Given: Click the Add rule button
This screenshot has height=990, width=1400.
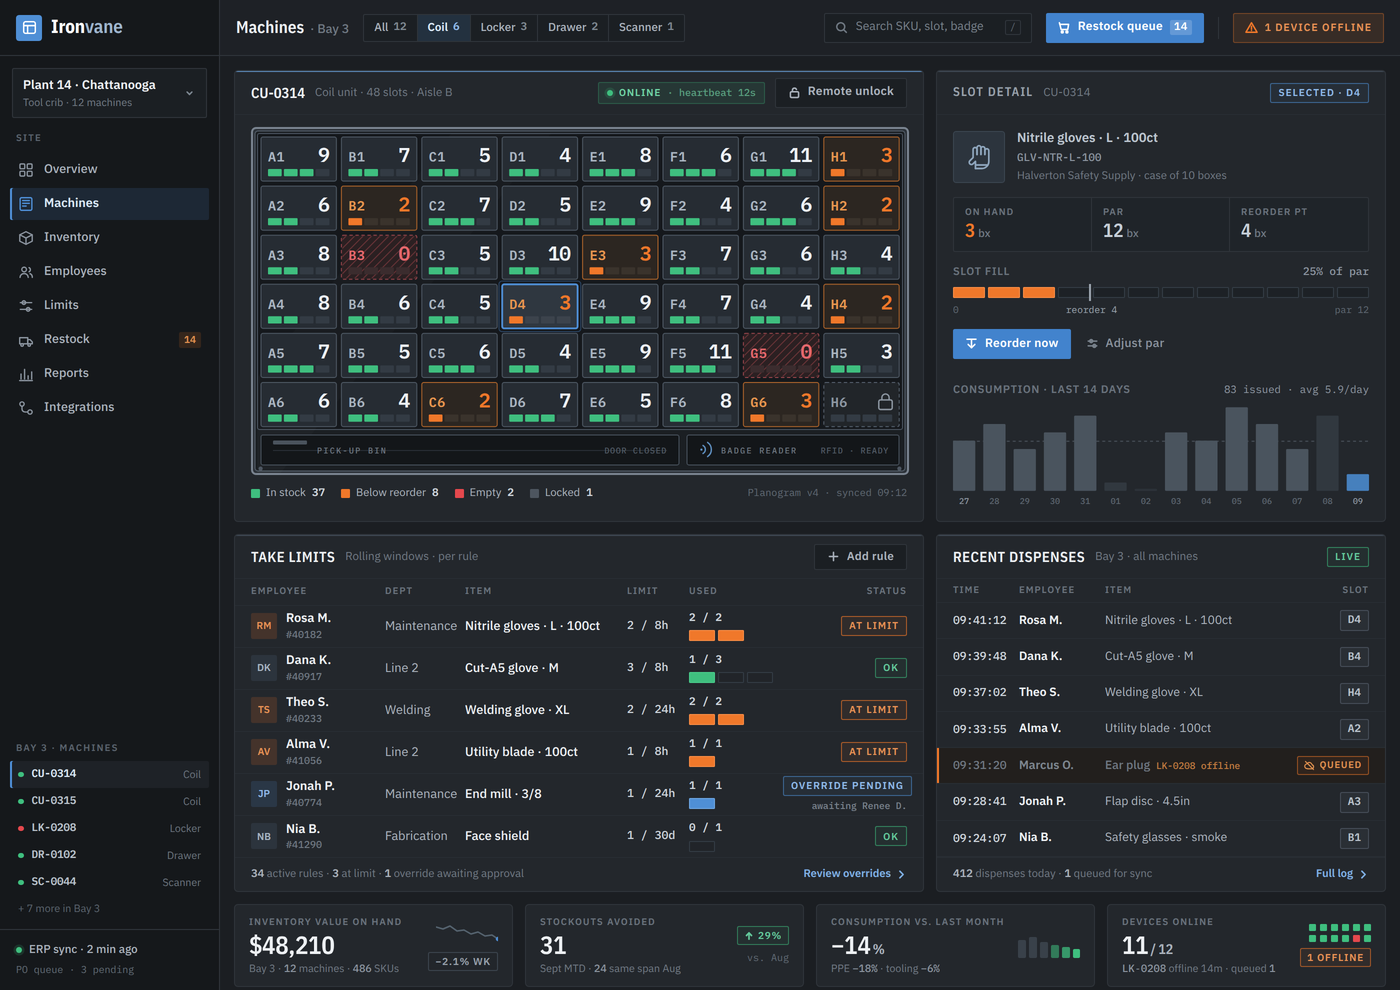Looking at the screenshot, I should (x=861, y=557).
